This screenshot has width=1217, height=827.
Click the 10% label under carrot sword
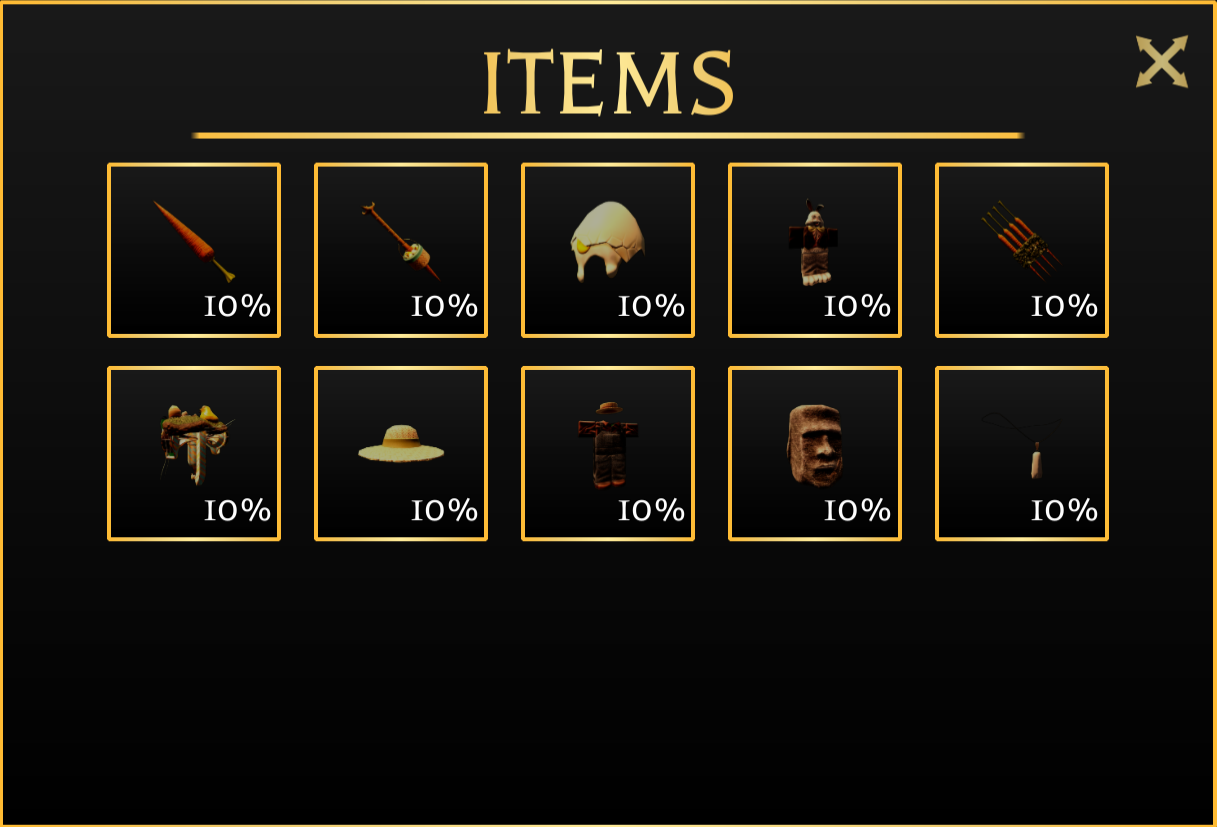[238, 306]
